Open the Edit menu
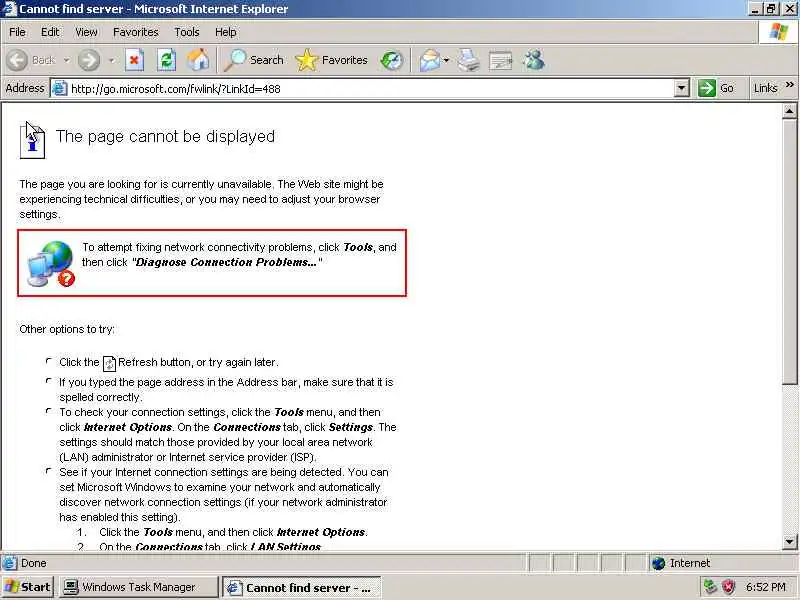The height and width of the screenshot is (600, 800). [x=50, y=32]
